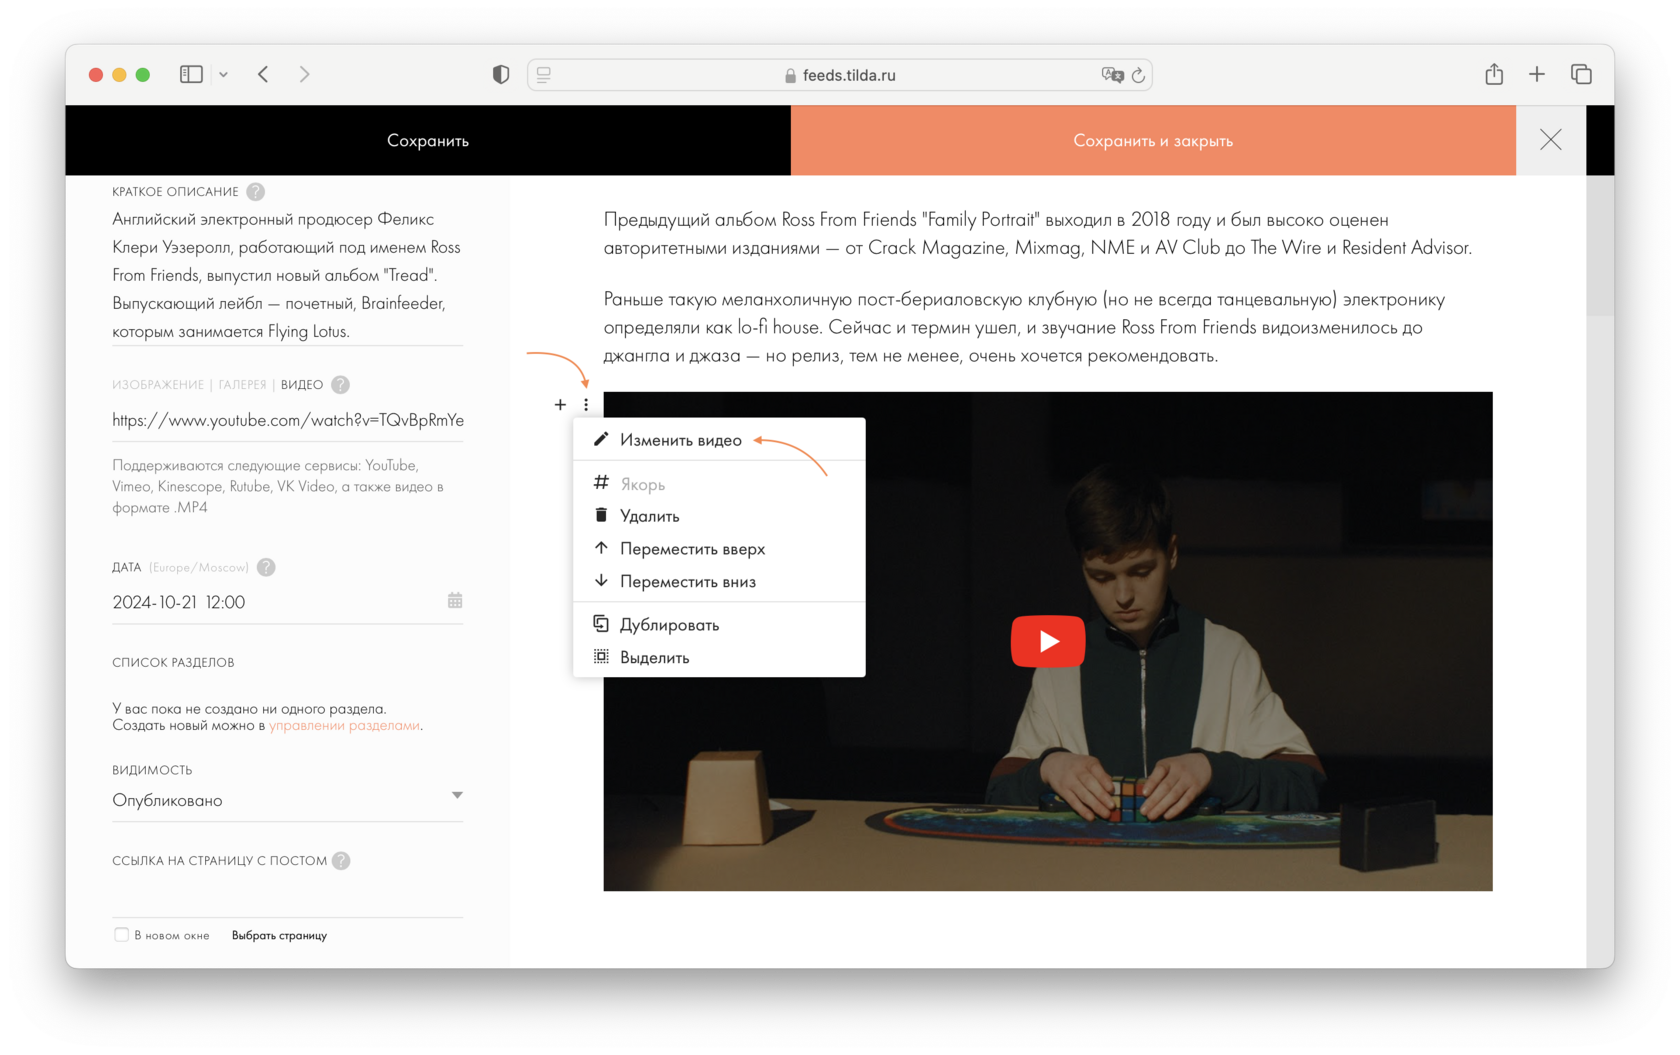Screen dimensions: 1680x1055
Task: Choose Якорь from the block menu
Action: tap(719, 484)
